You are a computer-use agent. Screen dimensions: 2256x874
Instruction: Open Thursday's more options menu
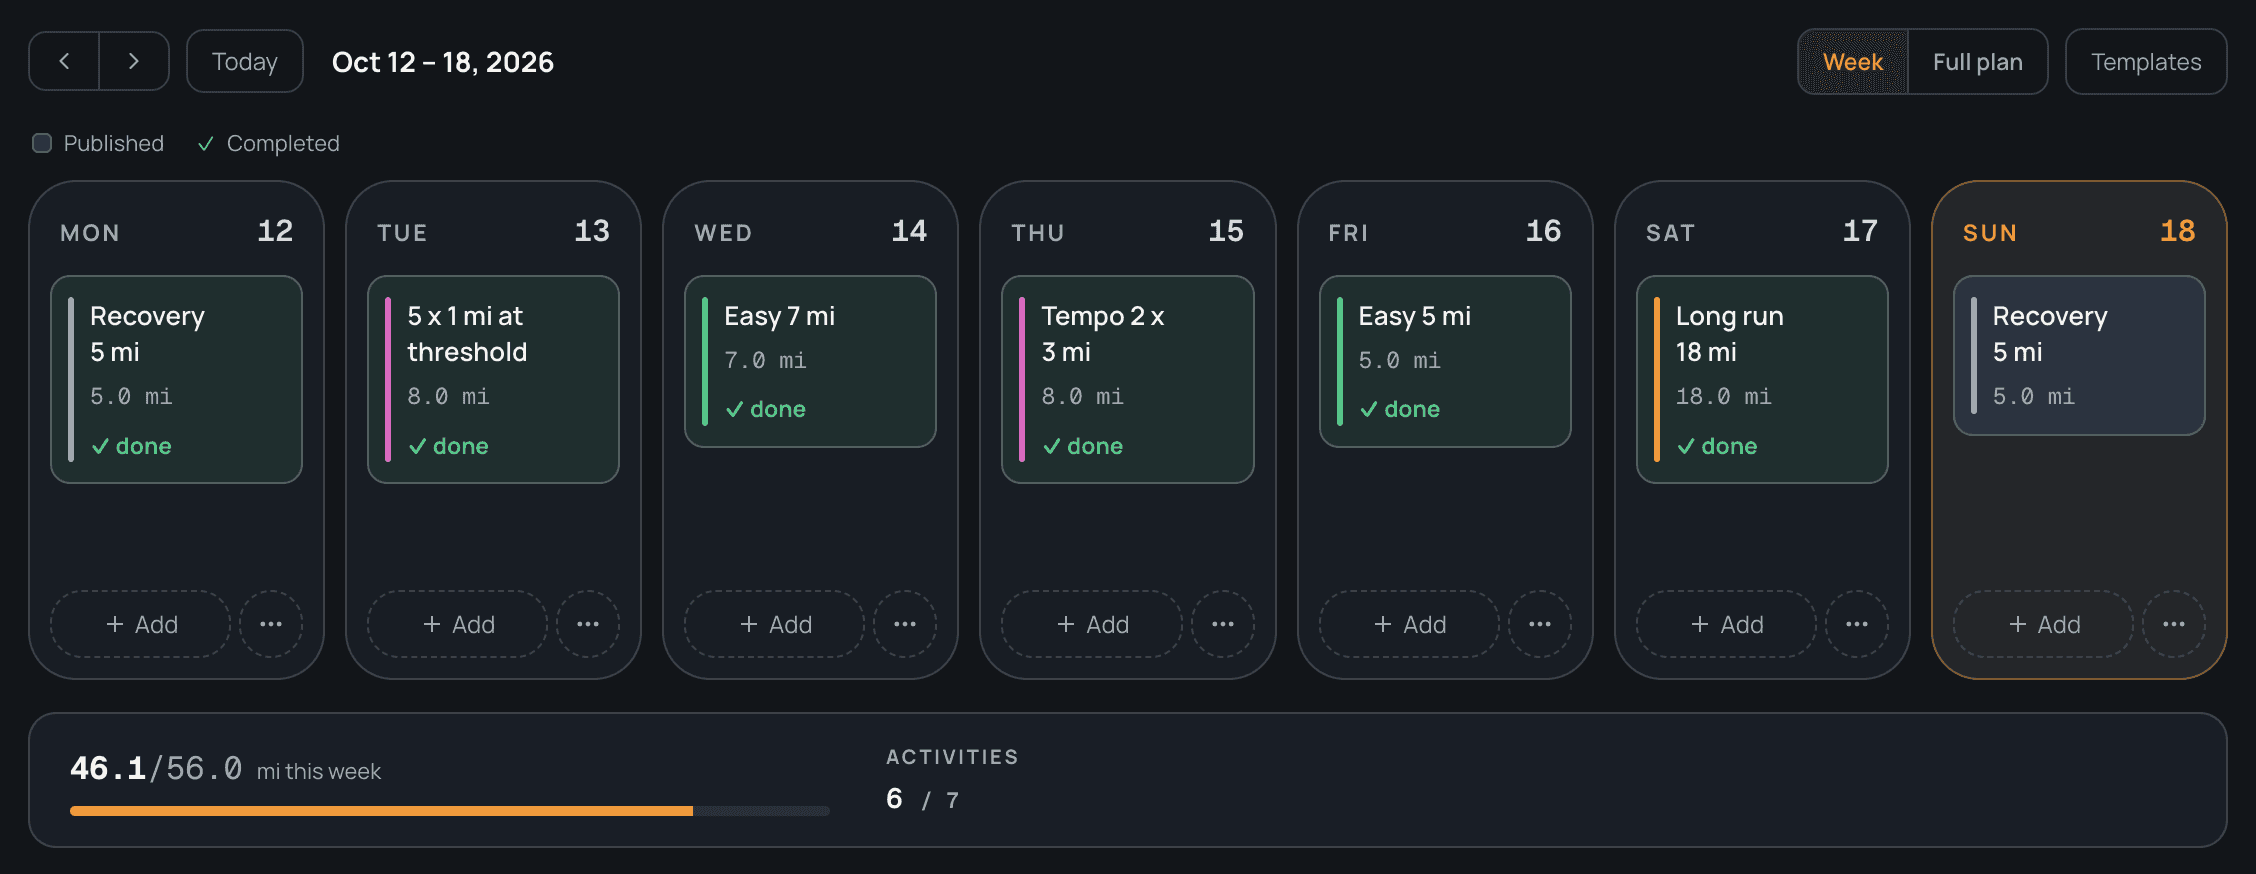pos(1223,624)
